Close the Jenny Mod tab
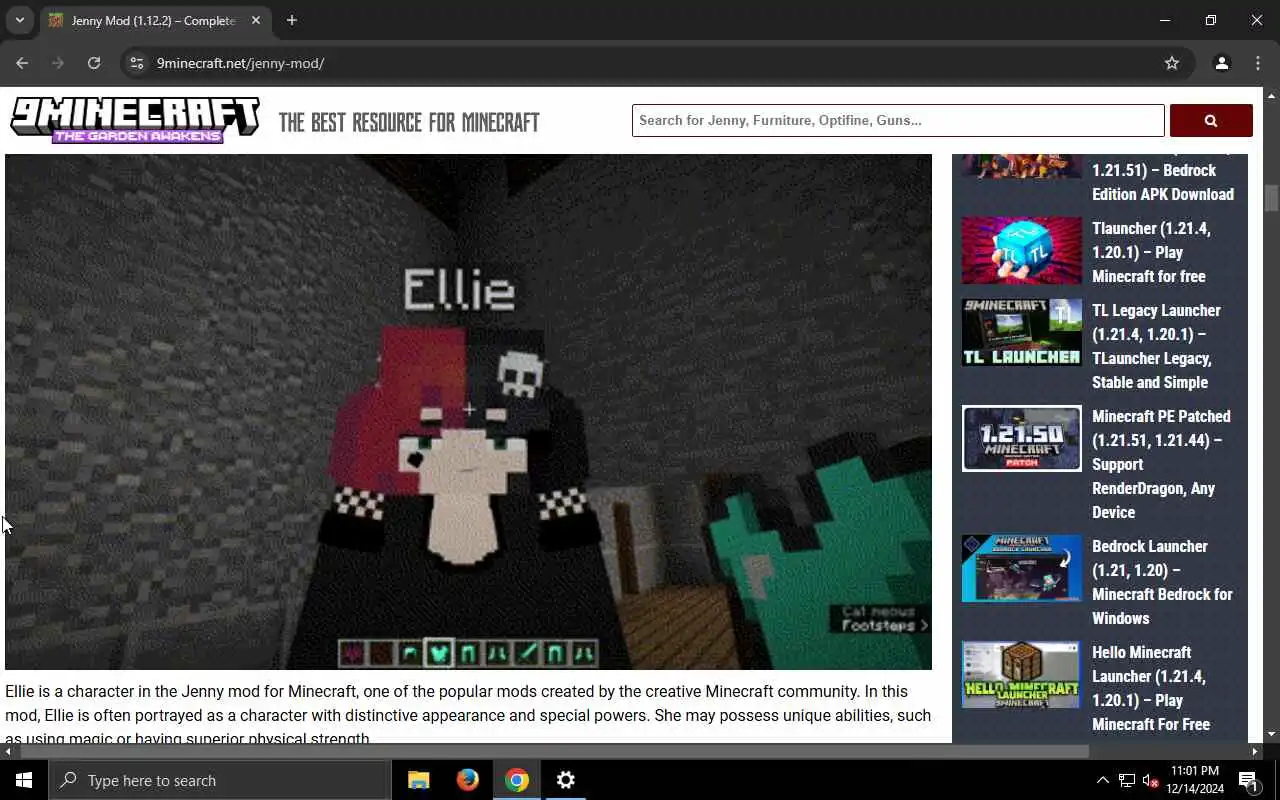The height and width of the screenshot is (800, 1280). pos(256,20)
